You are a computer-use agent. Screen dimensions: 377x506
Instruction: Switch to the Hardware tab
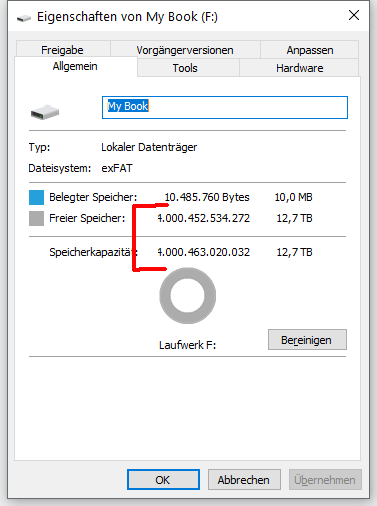(299, 68)
